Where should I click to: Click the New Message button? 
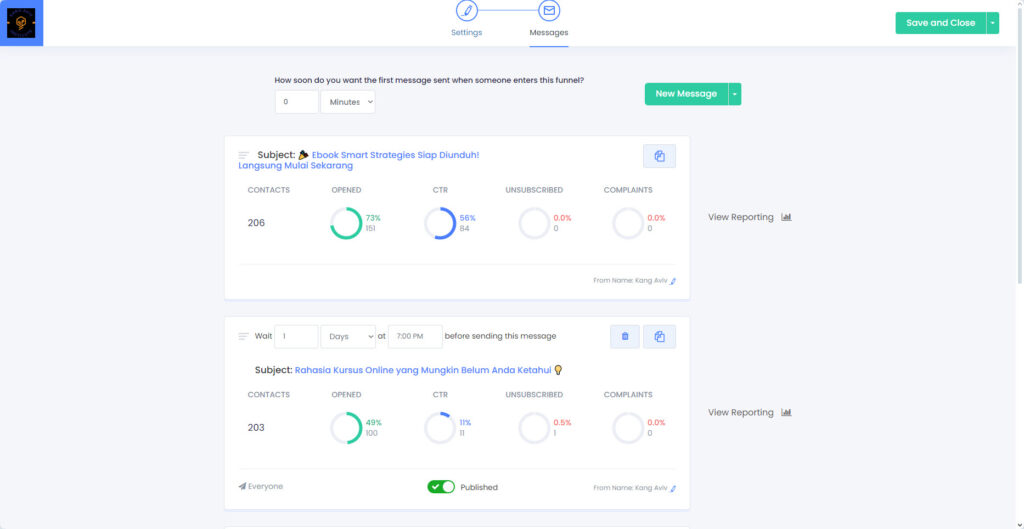coord(686,94)
